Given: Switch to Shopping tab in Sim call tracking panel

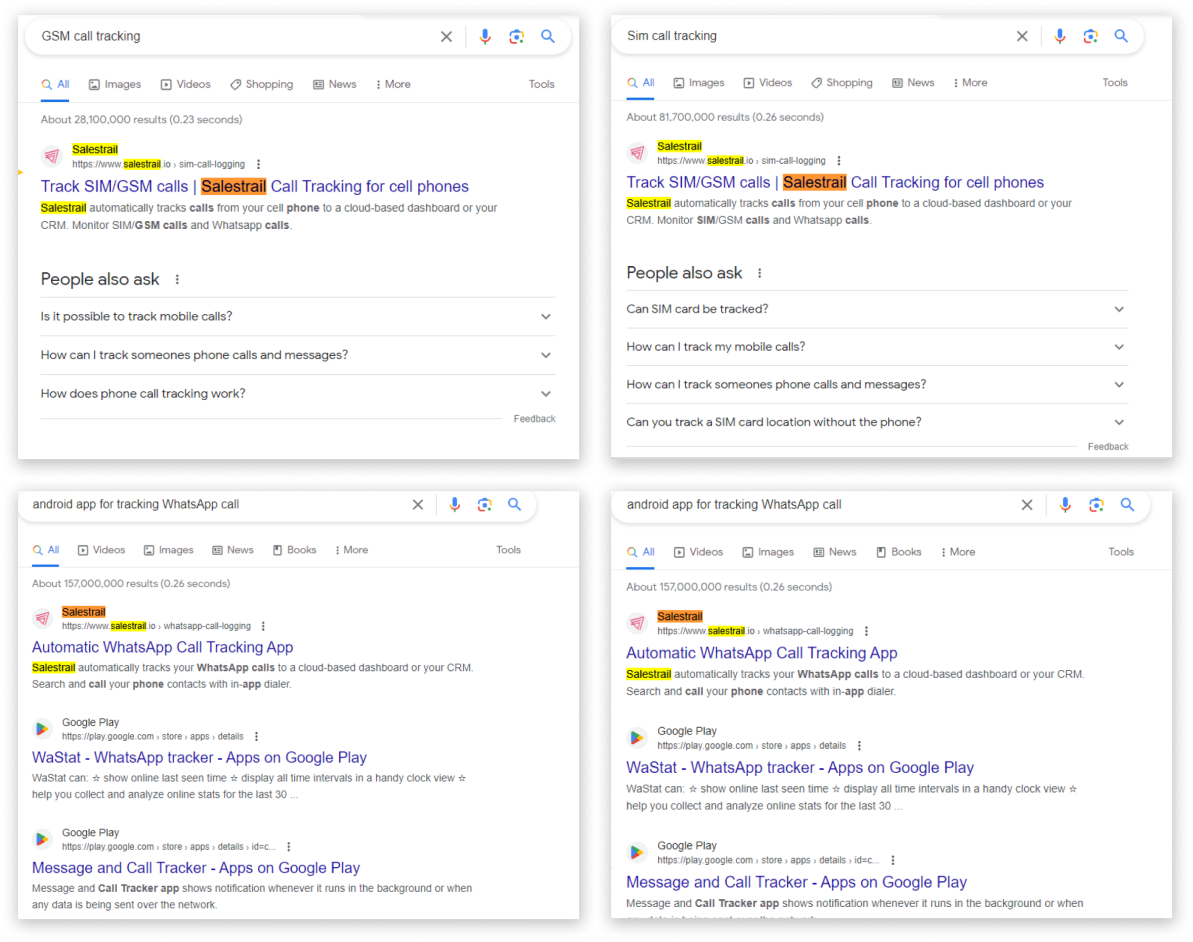Looking at the screenshot, I should click(841, 83).
